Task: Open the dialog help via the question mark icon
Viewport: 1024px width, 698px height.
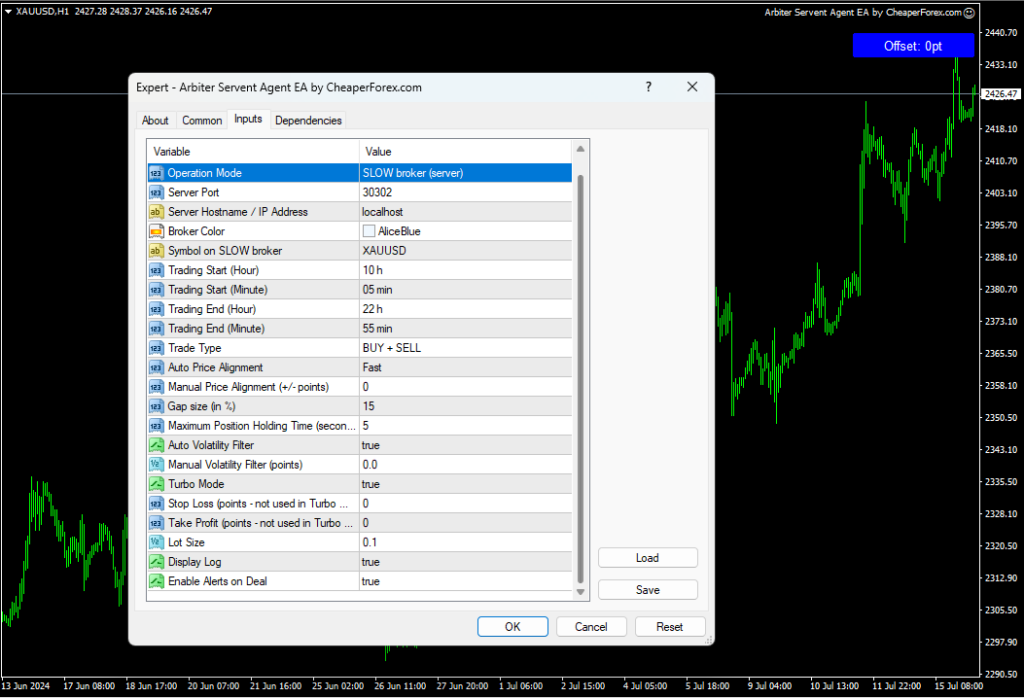Action: [x=648, y=87]
